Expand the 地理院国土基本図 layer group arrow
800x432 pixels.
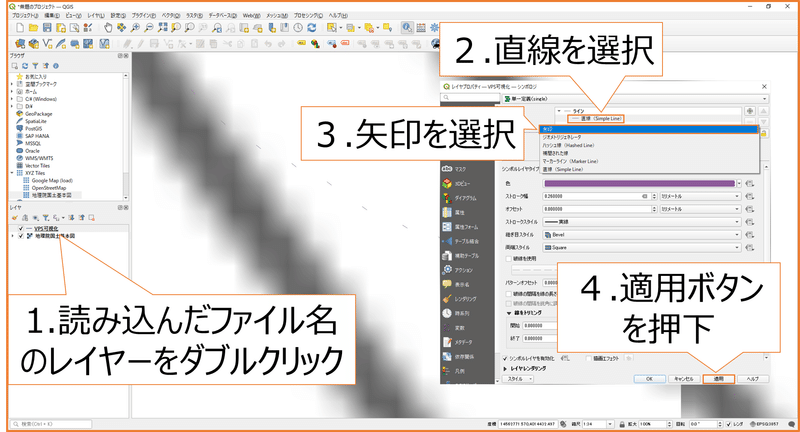tap(12, 236)
